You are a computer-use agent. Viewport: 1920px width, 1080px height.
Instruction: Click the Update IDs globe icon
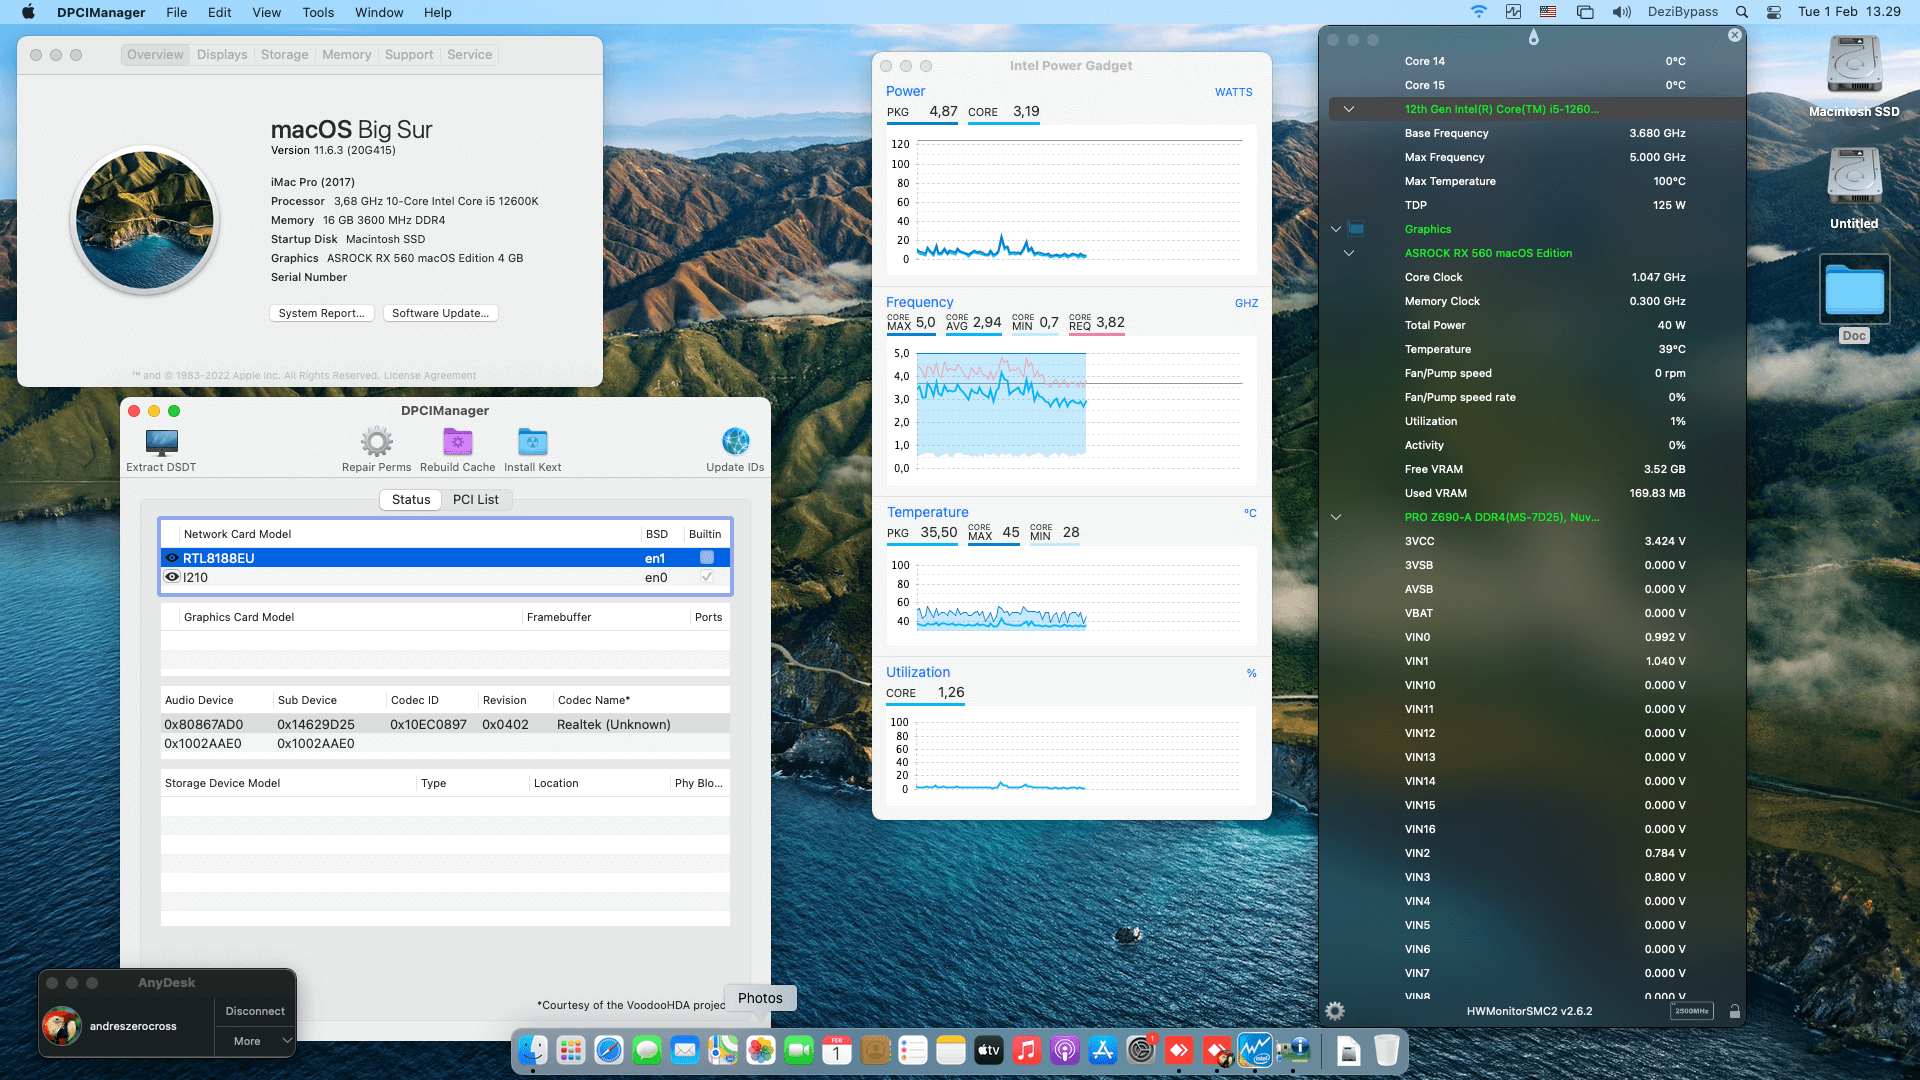point(735,442)
